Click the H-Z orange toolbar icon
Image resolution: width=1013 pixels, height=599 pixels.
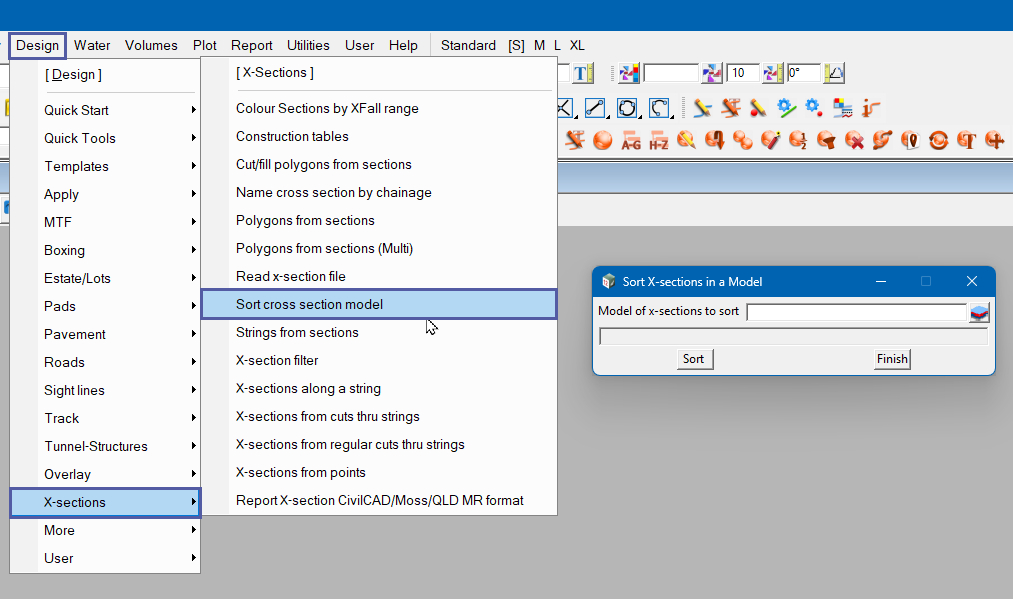pyautogui.click(x=659, y=140)
